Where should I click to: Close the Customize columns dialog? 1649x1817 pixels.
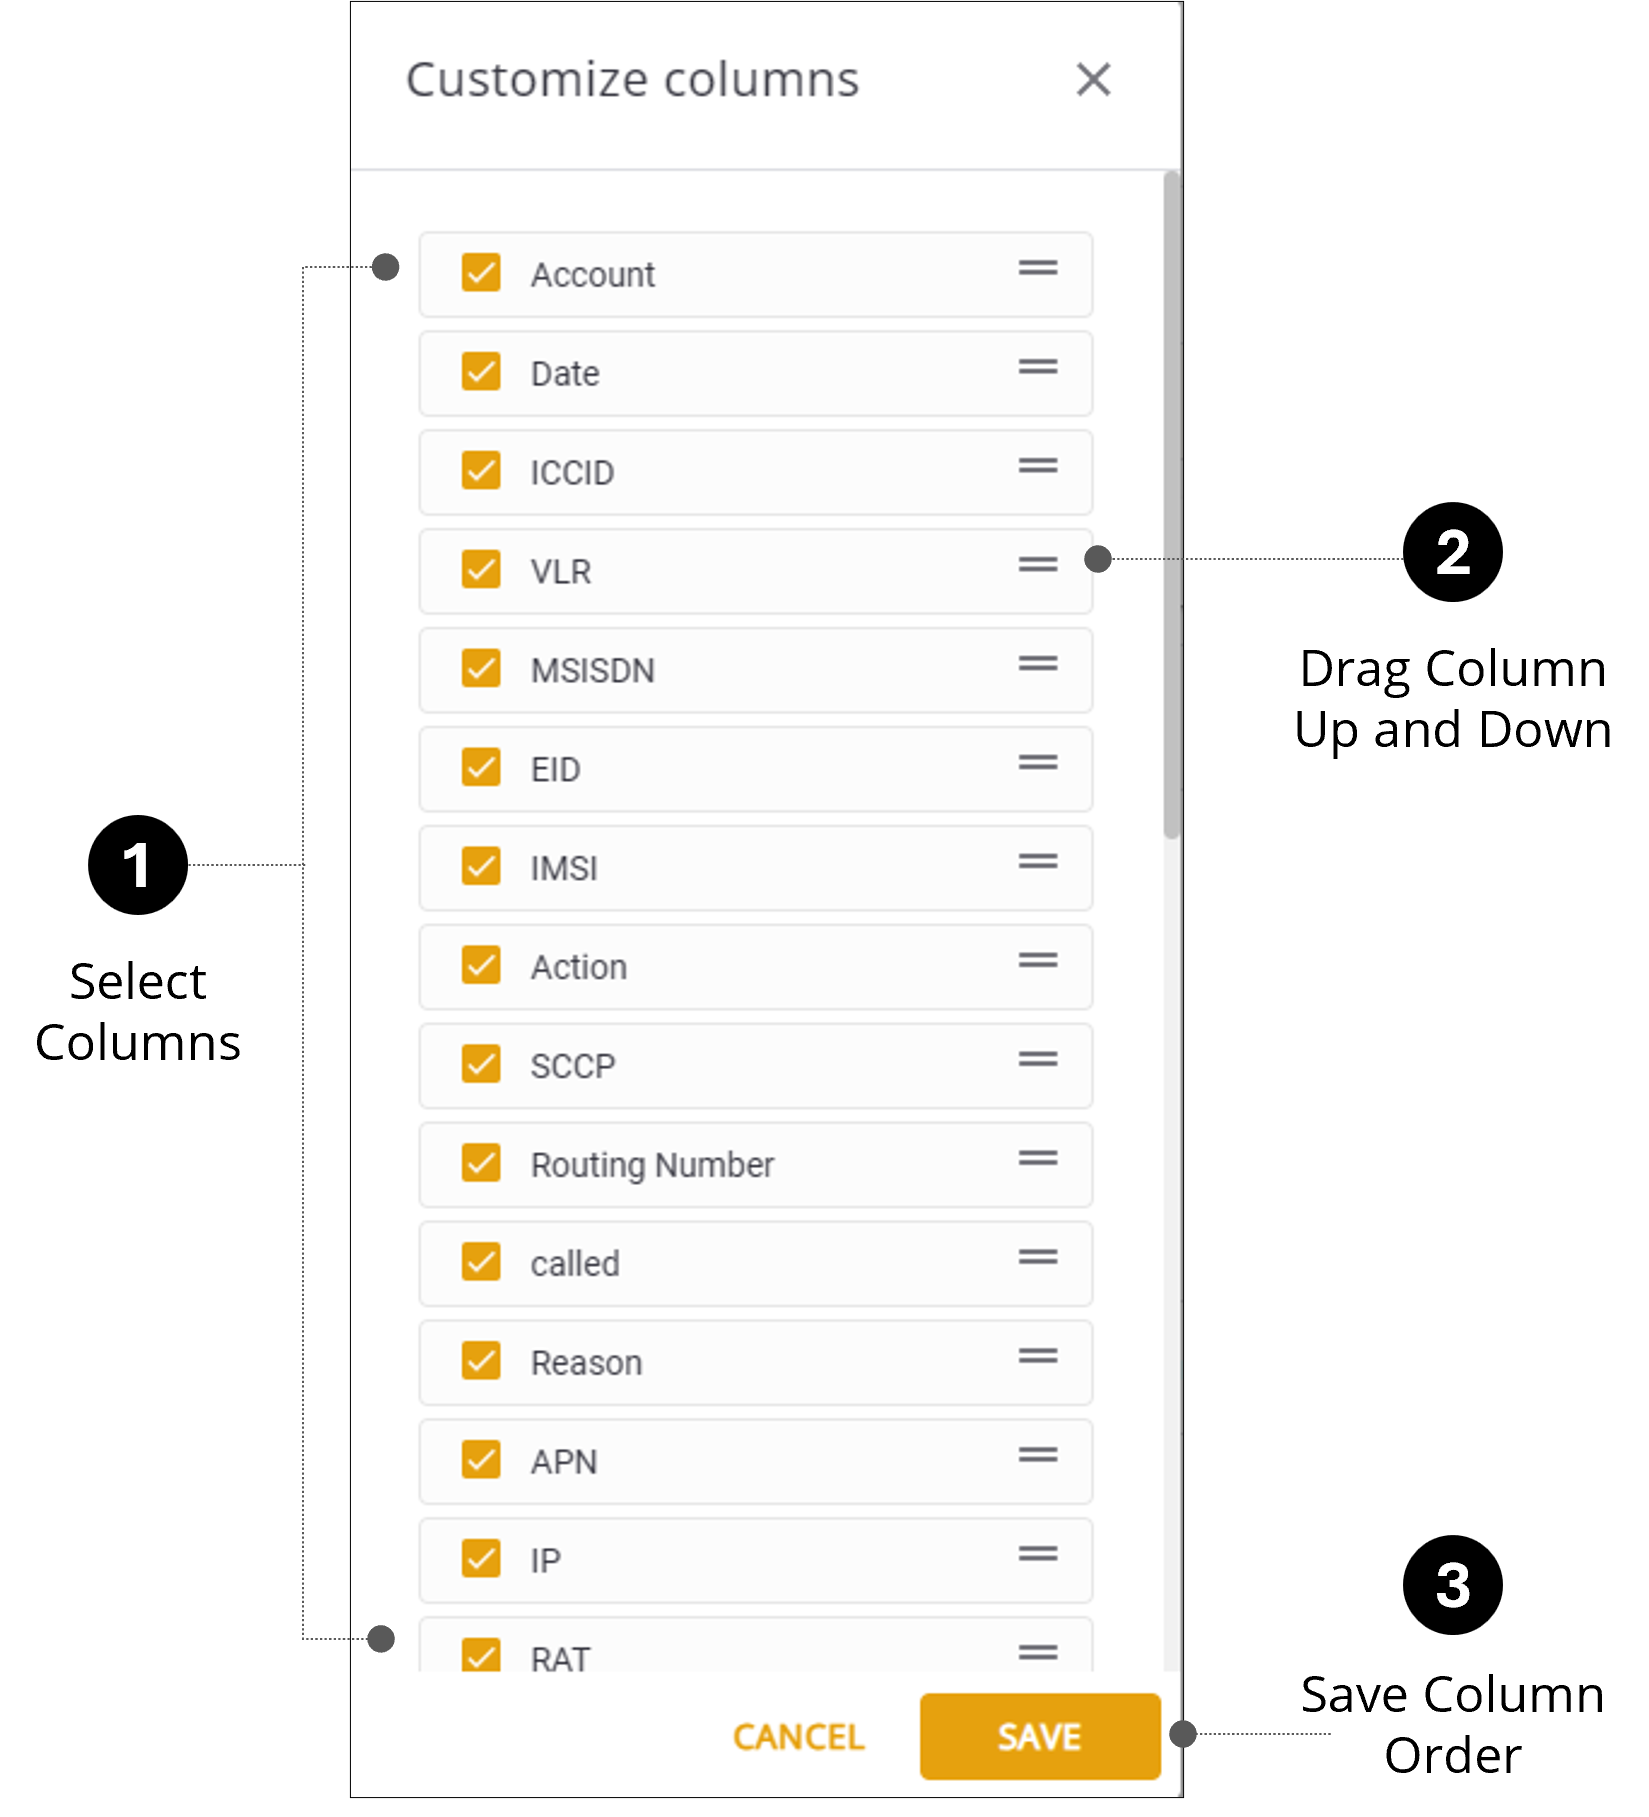(1093, 79)
